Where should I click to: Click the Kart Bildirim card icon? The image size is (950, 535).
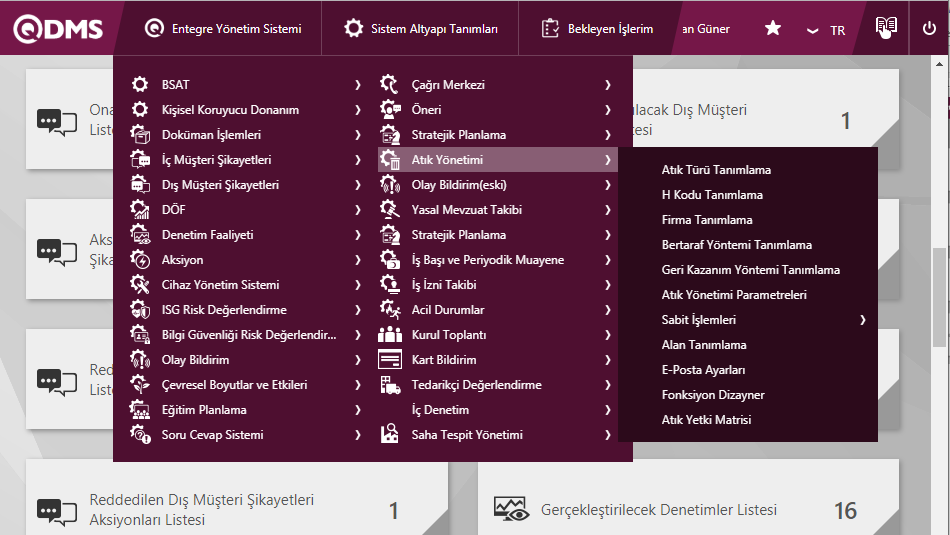[390, 360]
